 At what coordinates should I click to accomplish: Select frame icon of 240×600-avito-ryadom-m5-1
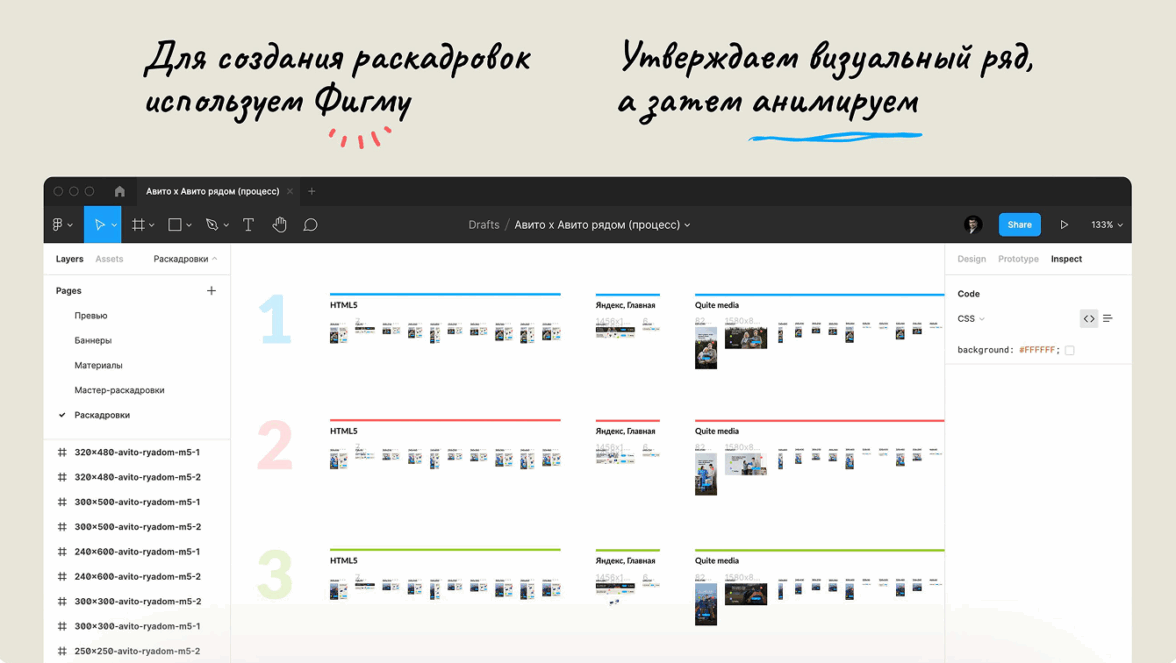pyautogui.click(x=62, y=551)
